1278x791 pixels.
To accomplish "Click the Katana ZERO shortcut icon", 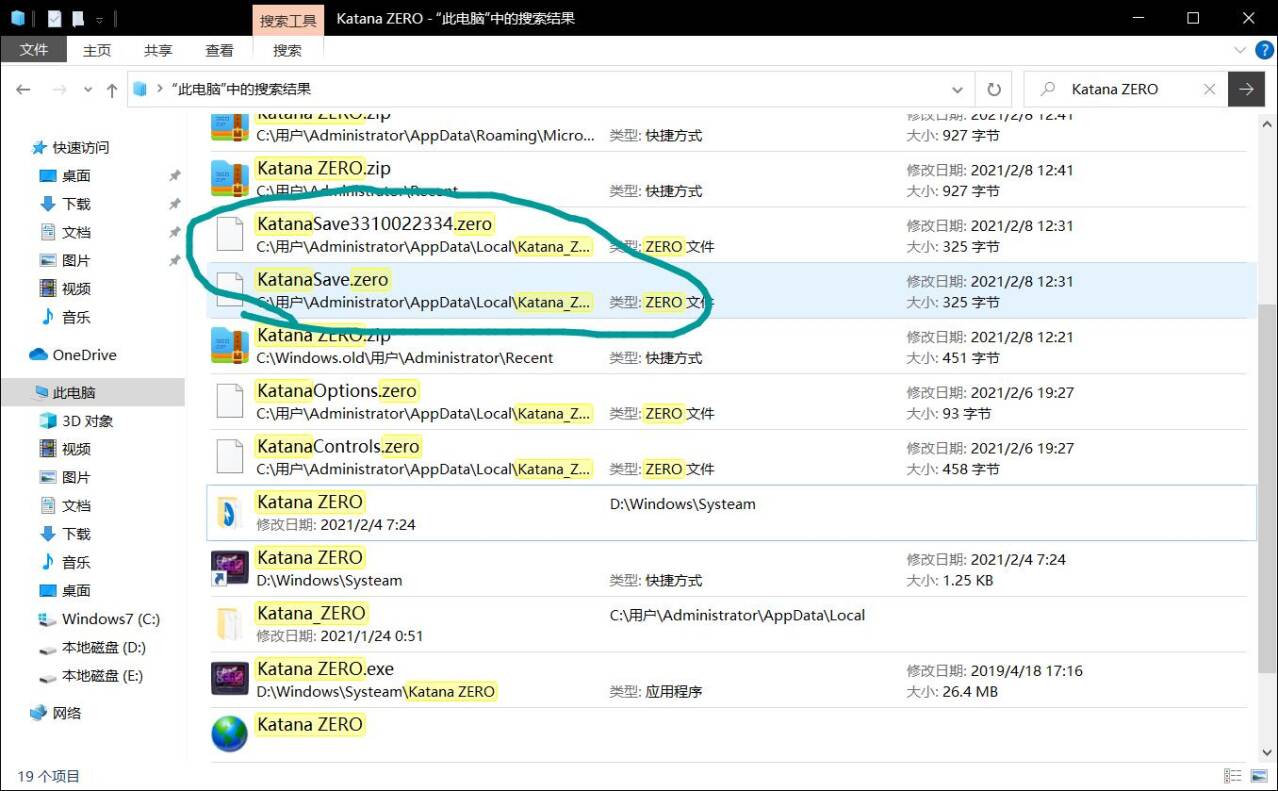I will coord(230,567).
